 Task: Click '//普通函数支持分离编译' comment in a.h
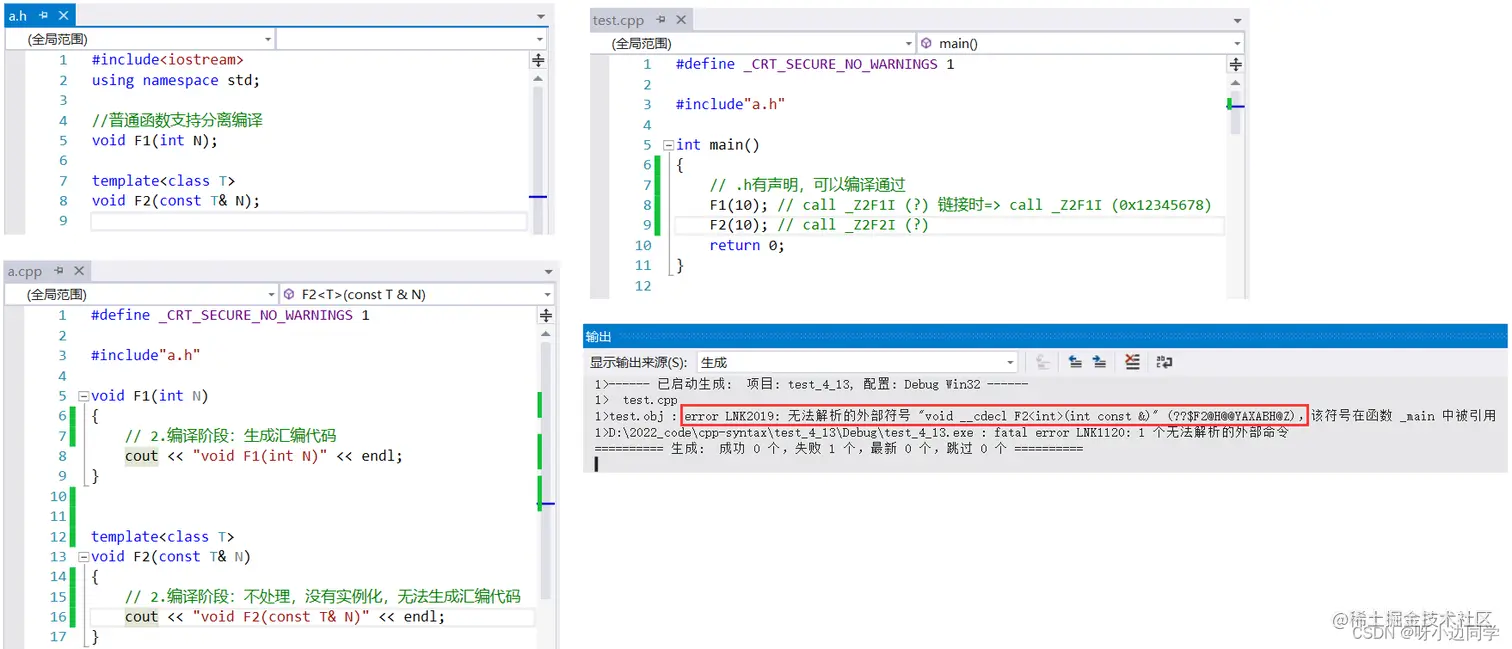177,120
